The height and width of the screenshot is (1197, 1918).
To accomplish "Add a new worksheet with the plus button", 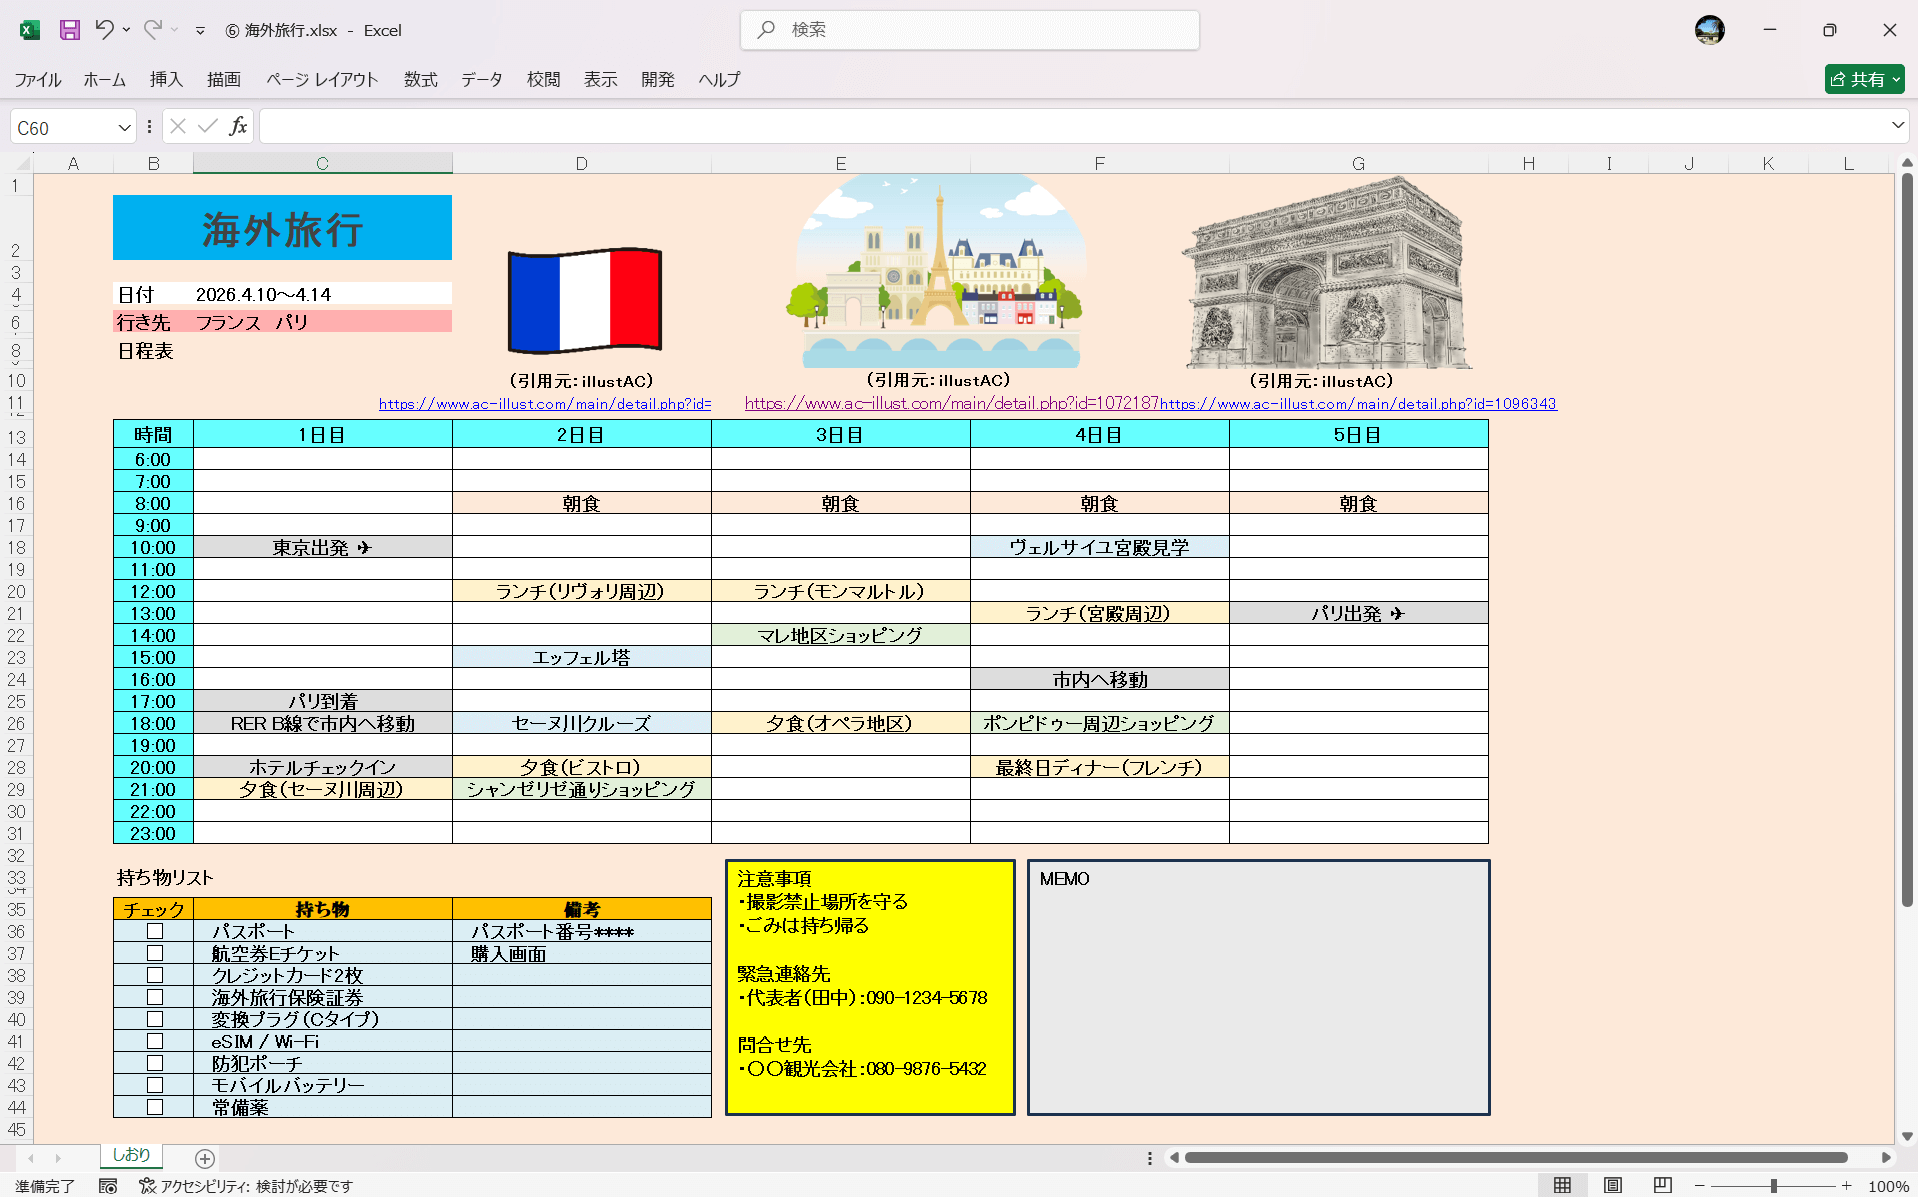I will (205, 1158).
